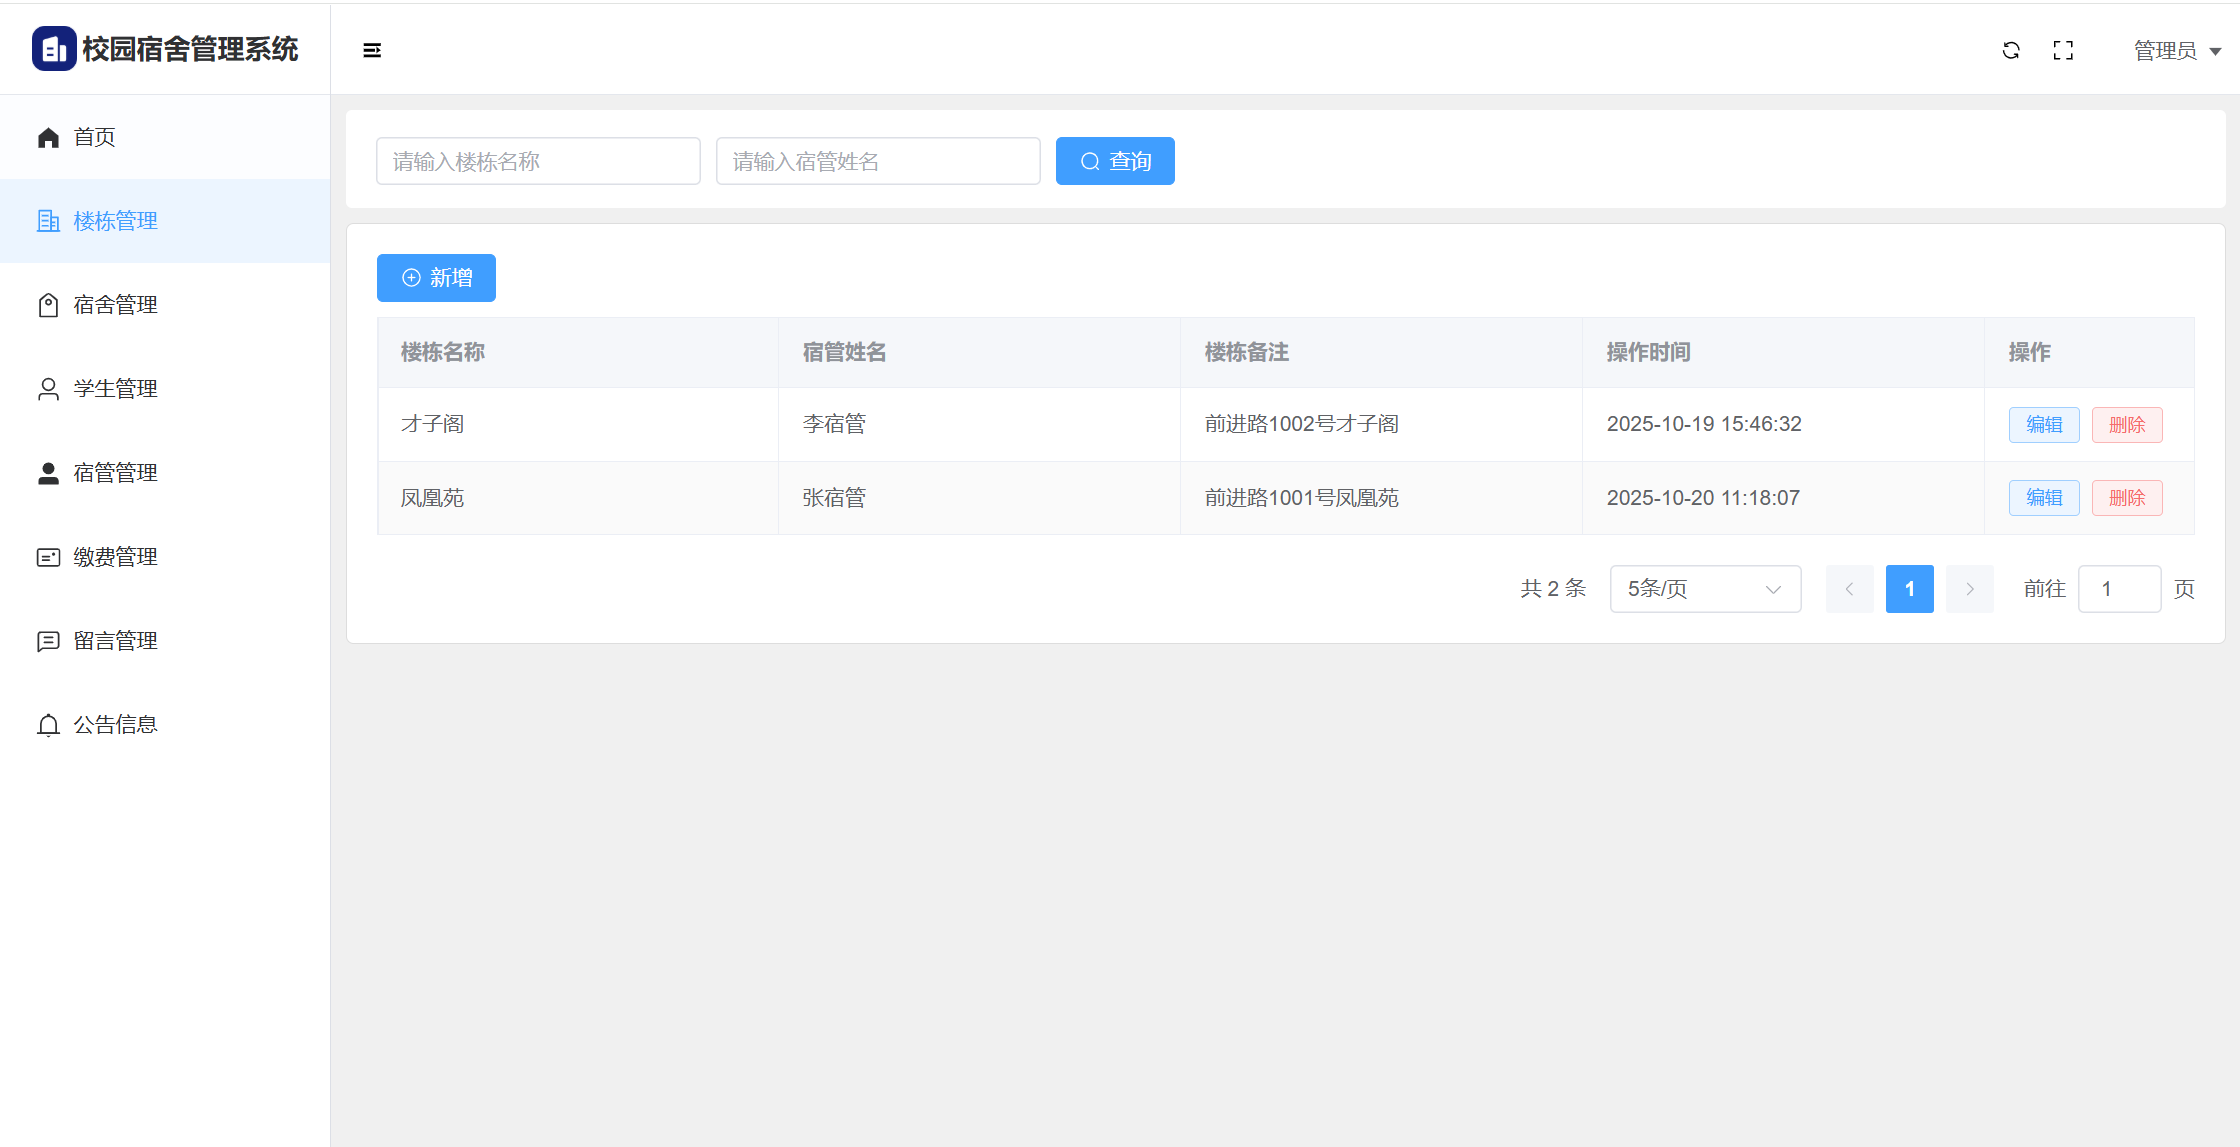Edit the 才子阁 building row
This screenshot has height=1147, width=2240.
pos(2044,425)
